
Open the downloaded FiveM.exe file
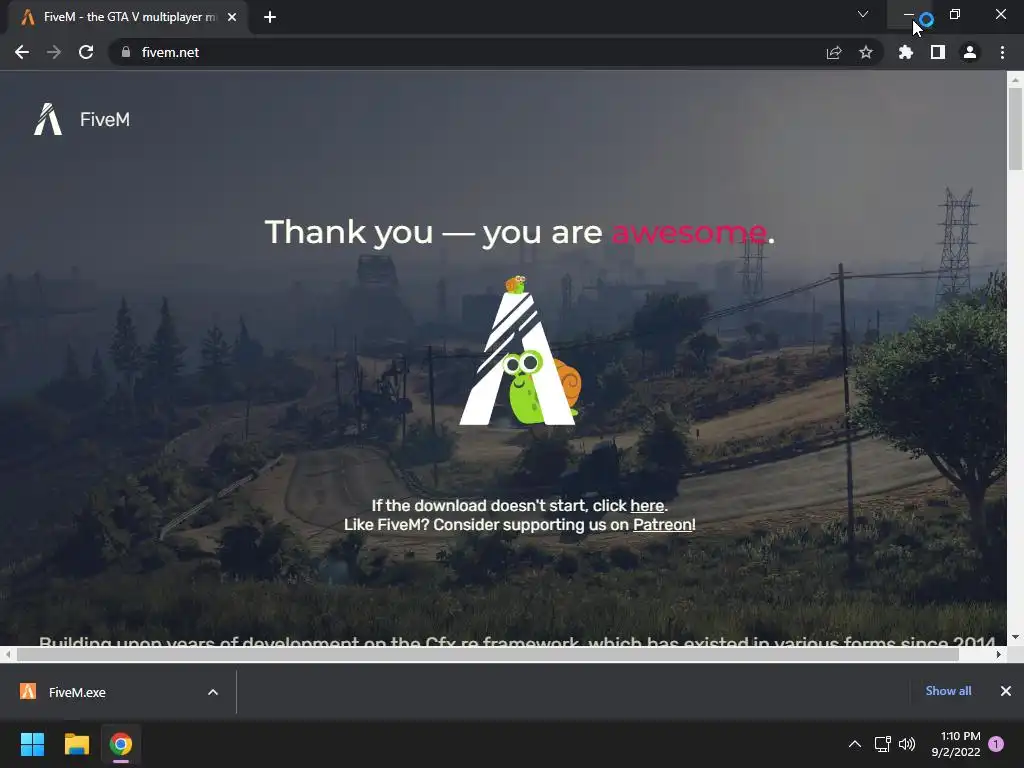[x=77, y=692]
